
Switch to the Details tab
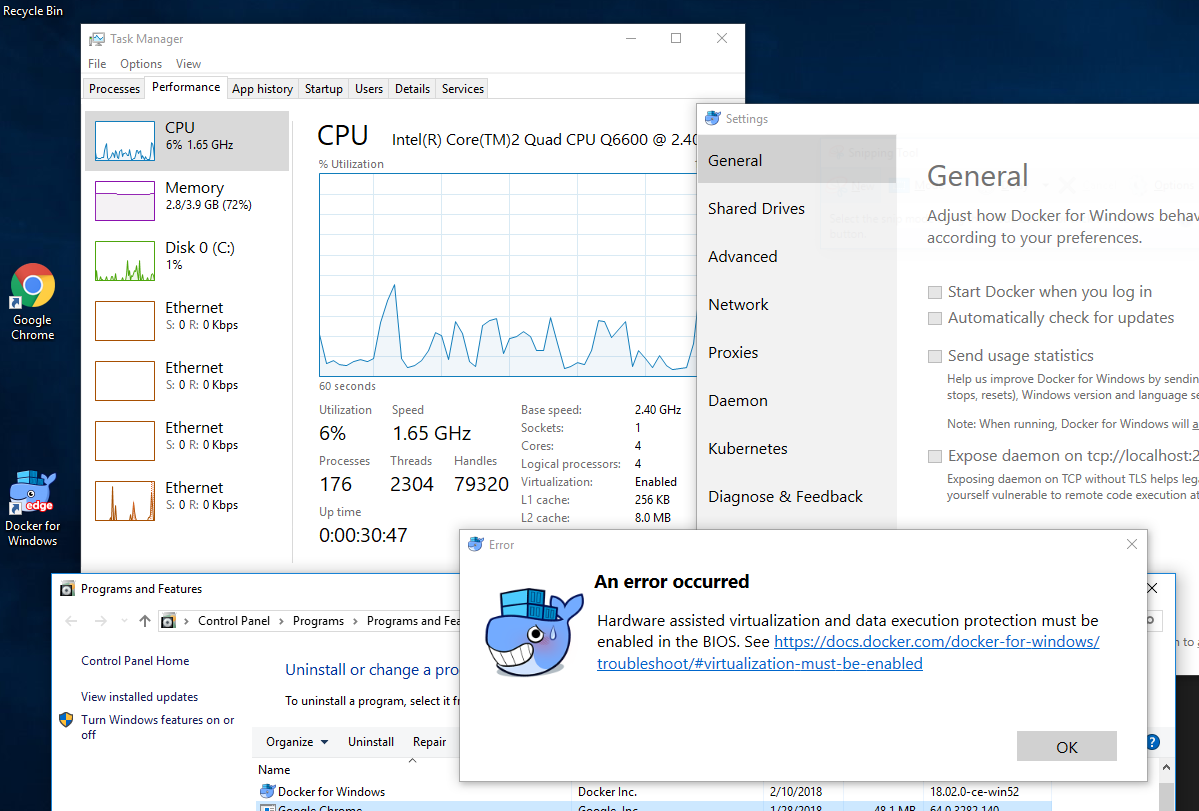(412, 89)
